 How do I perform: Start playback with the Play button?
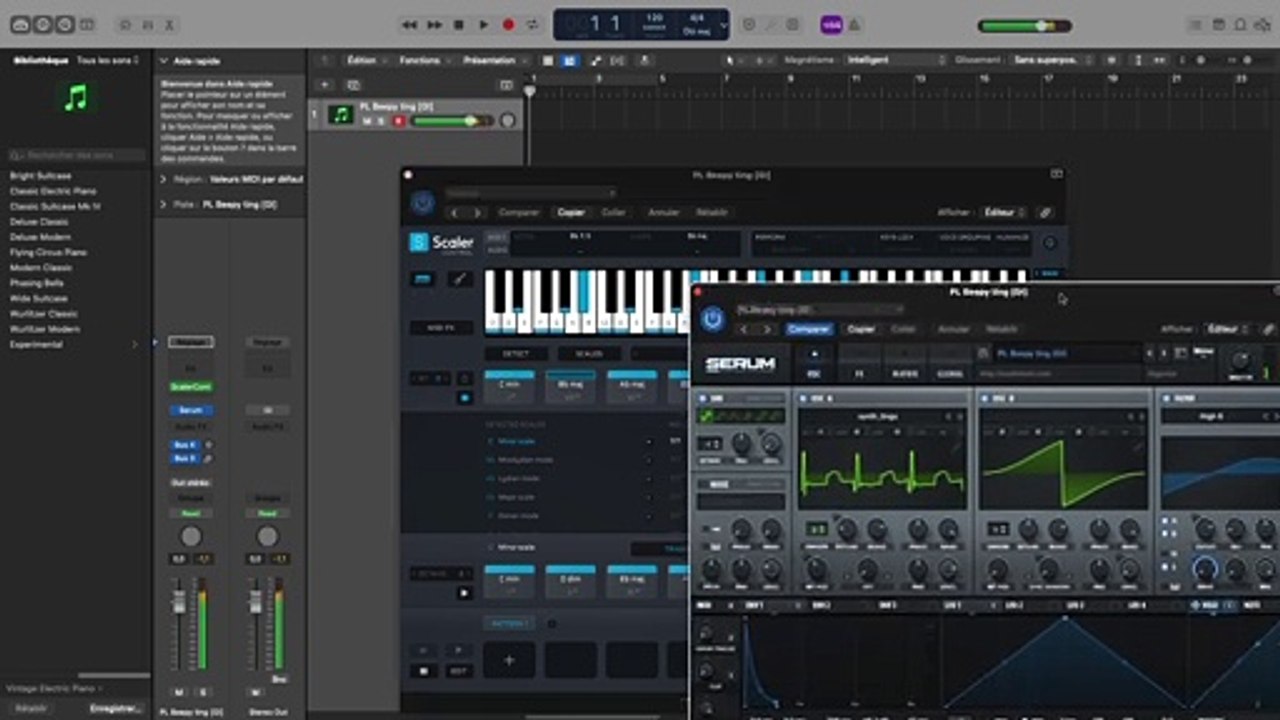click(x=484, y=25)
